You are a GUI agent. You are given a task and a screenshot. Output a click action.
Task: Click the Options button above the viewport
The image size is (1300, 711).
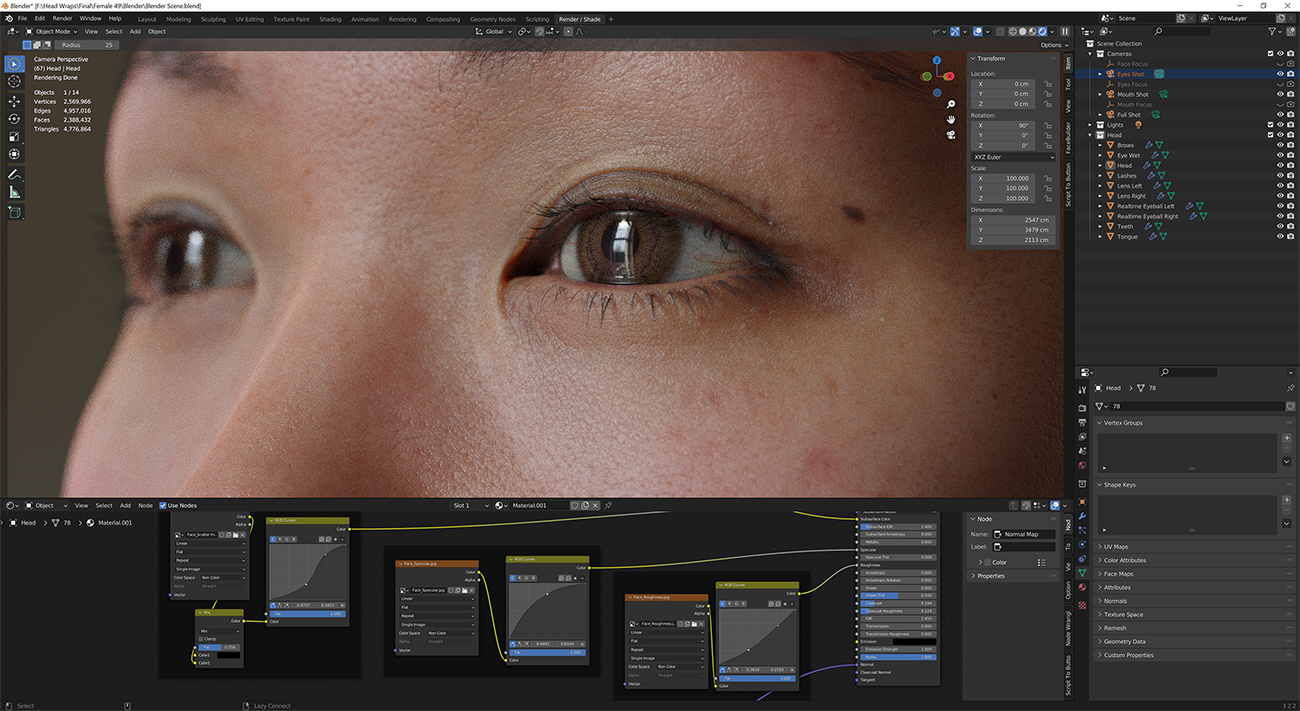(1053, 44)
